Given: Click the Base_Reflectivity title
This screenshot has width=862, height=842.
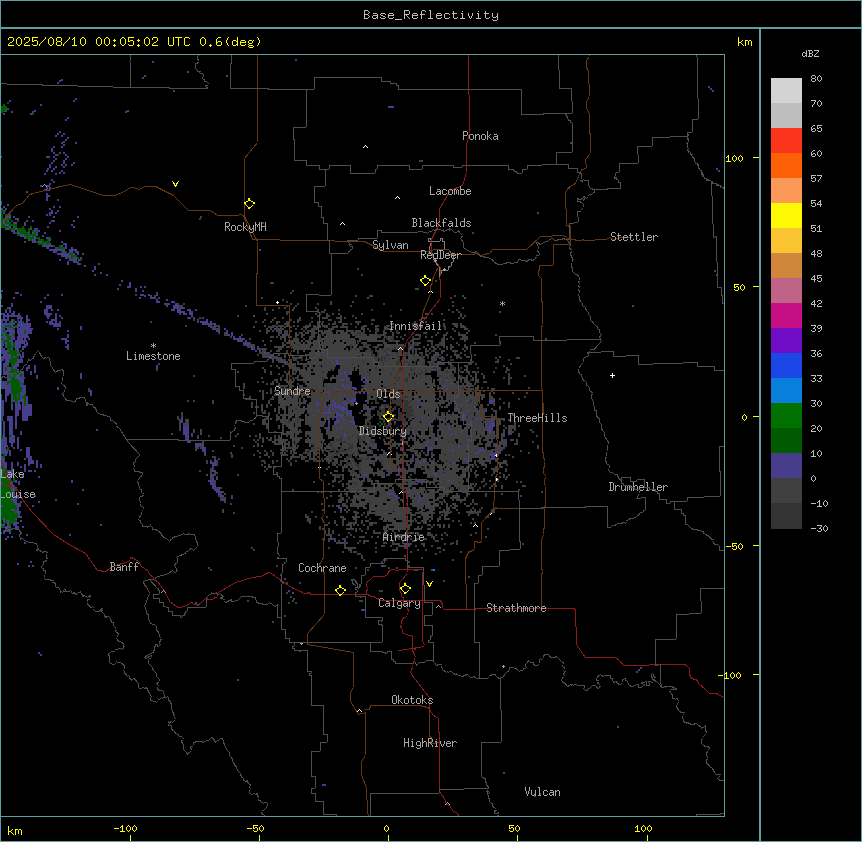Looking at the screenshot, I should [x=431, y=15].
